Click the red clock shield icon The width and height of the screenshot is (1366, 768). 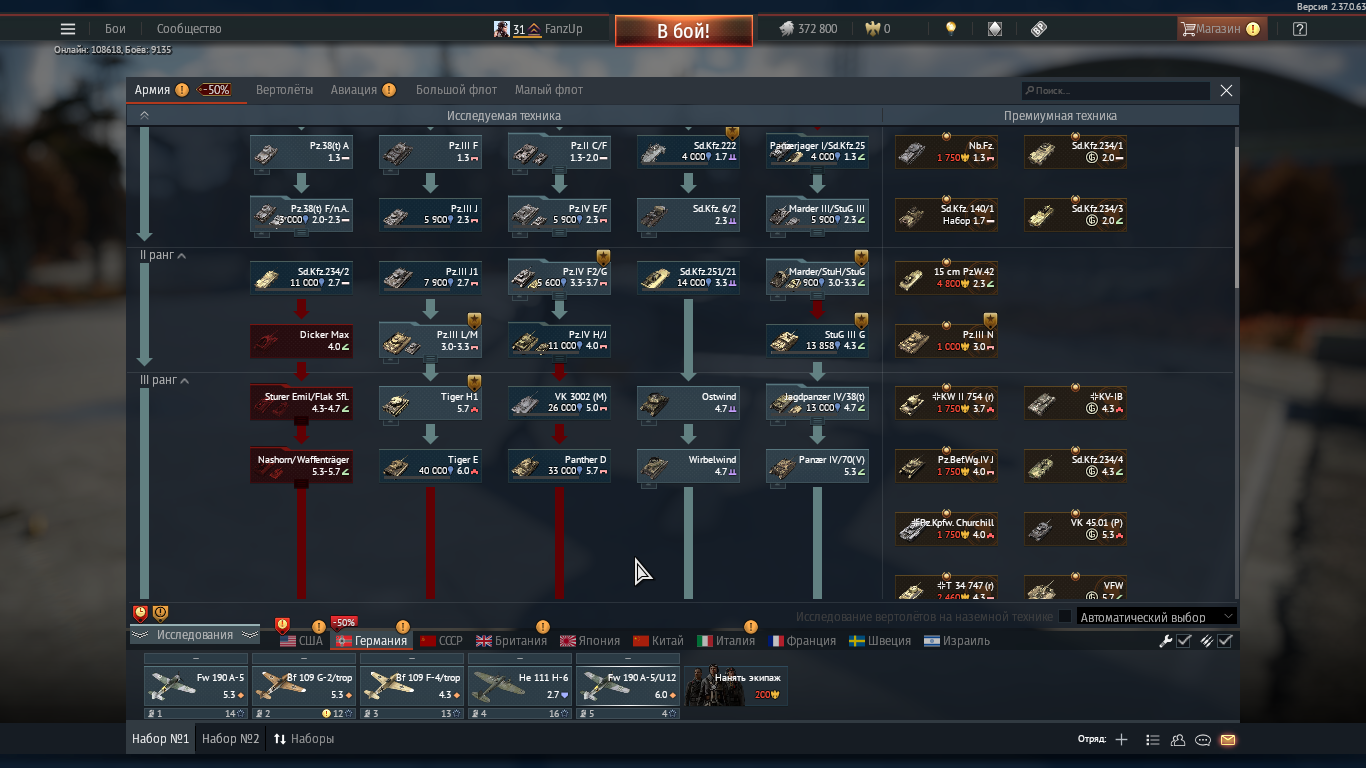click(140, 613)
